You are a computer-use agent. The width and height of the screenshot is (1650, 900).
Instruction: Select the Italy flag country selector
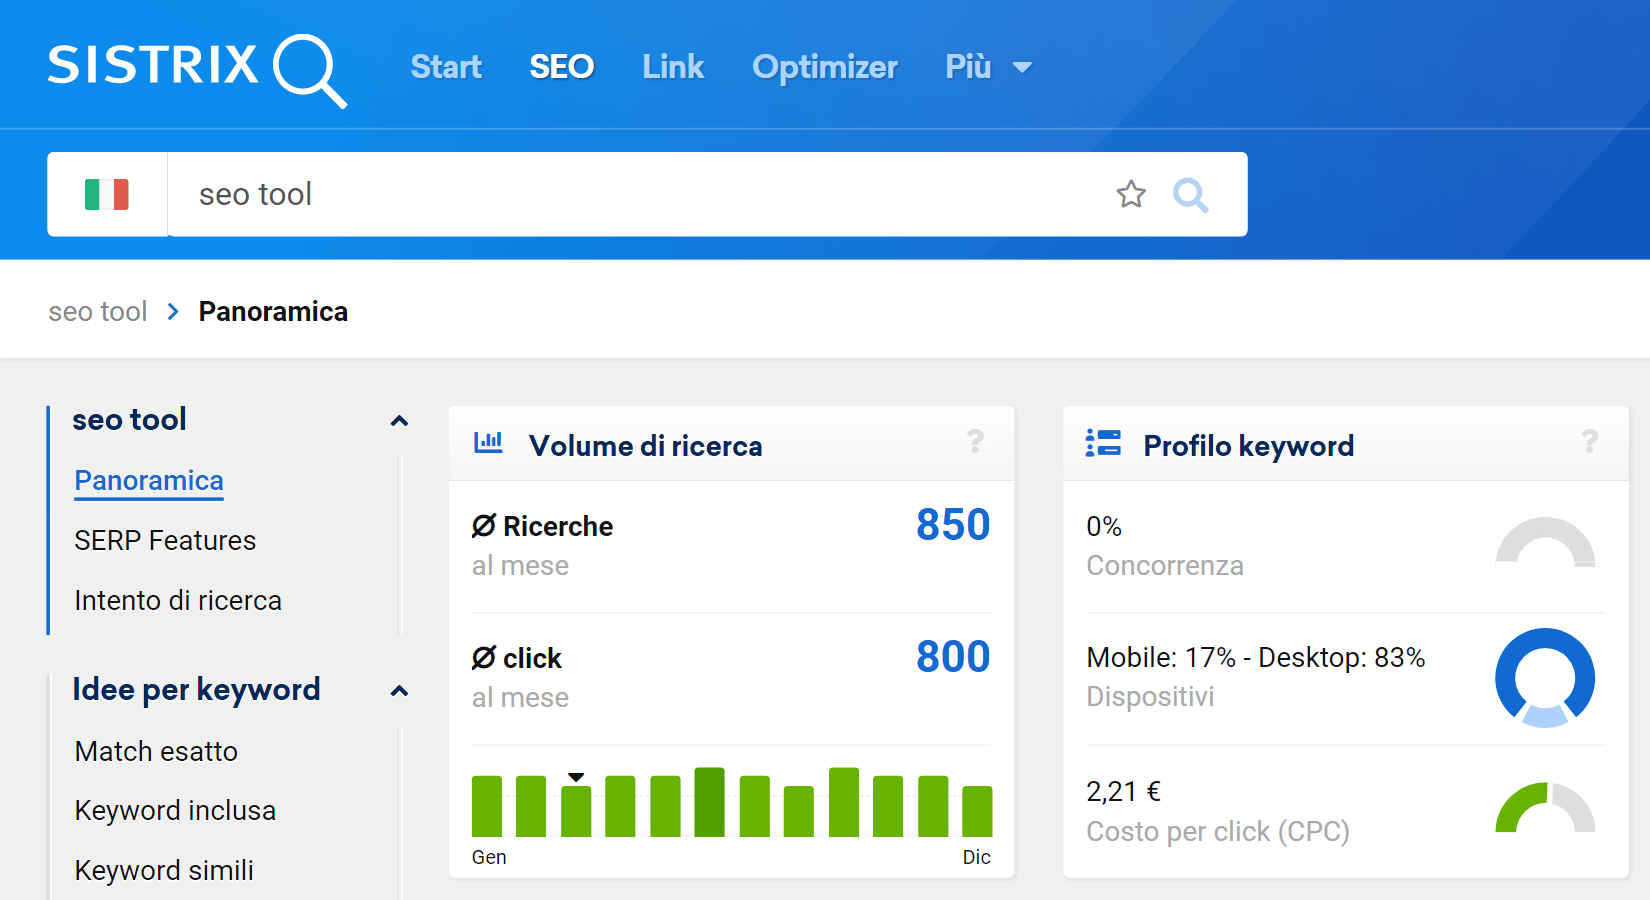(107, 194)
